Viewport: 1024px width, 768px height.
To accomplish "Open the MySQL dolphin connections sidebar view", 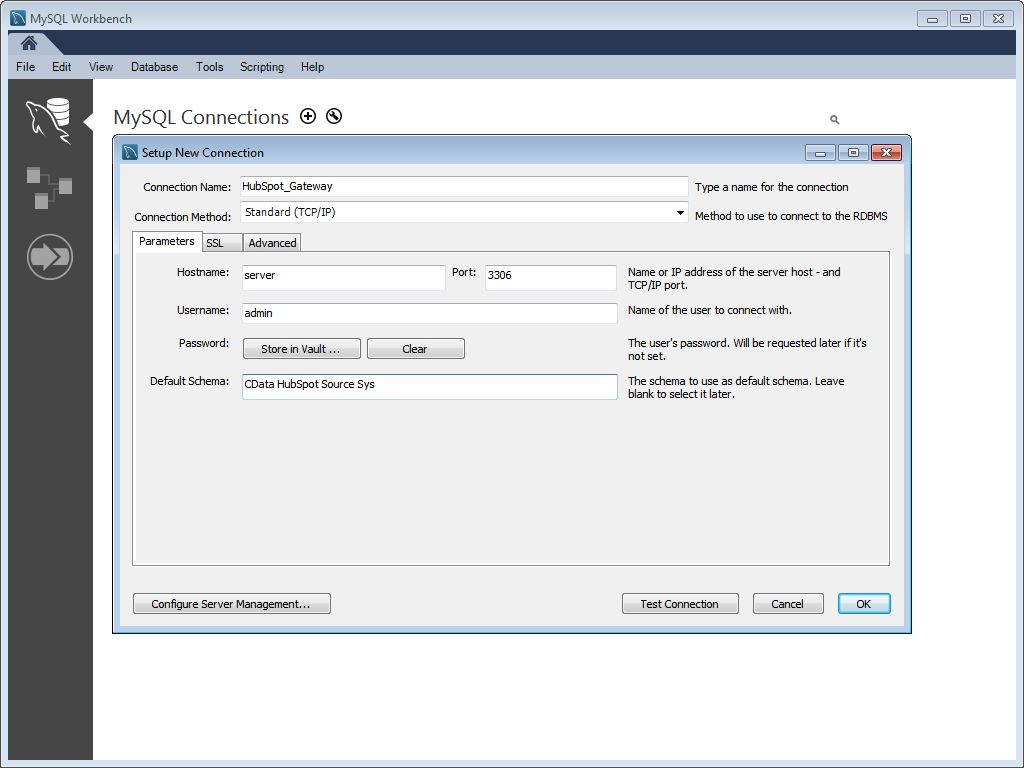I will (x=48, y=120).
